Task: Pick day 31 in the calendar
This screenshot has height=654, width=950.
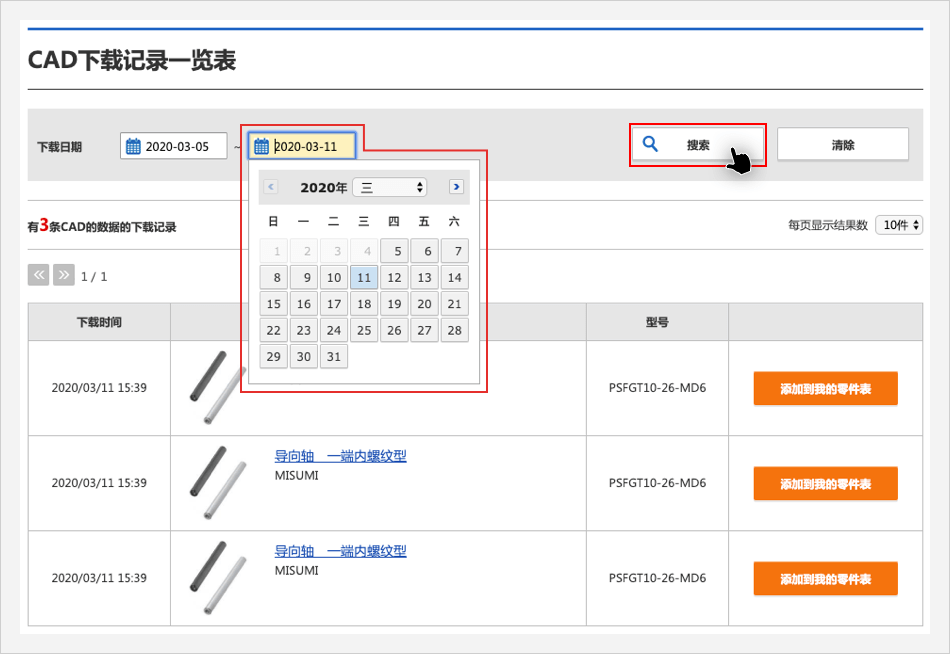Action: coord(334,357)
